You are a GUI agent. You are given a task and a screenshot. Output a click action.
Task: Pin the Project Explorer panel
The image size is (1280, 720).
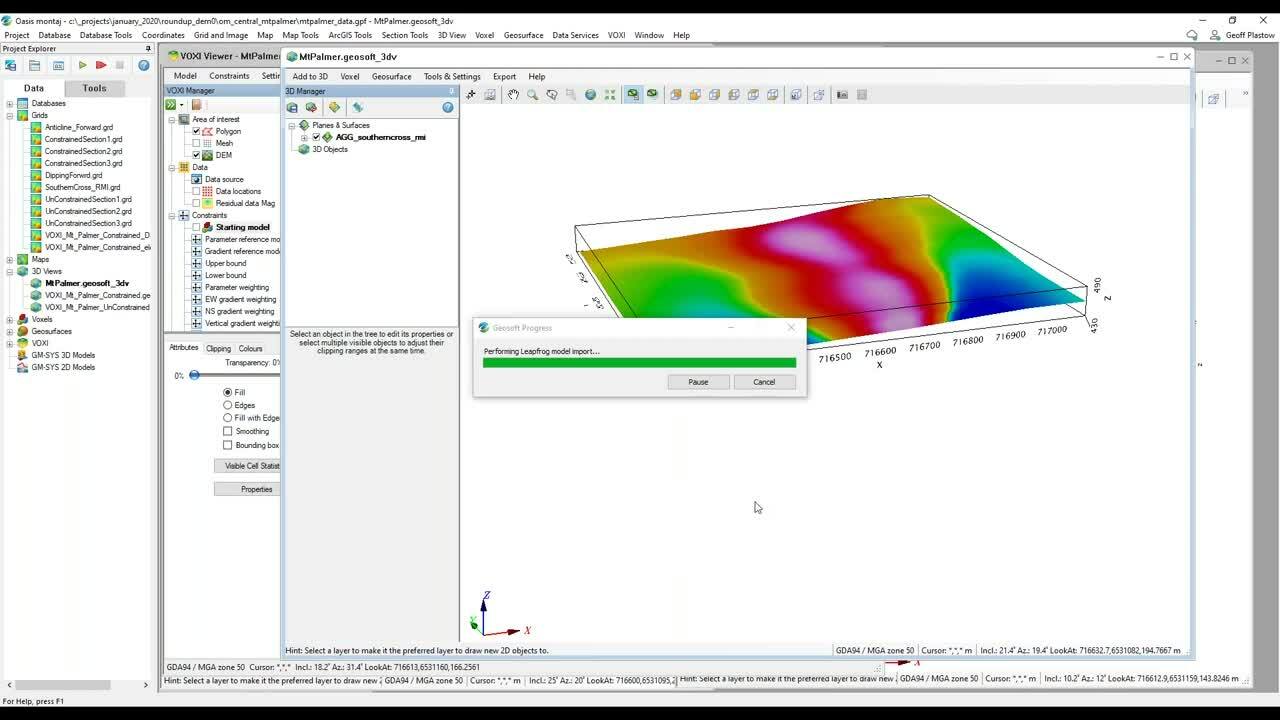click(x=148, y=48)
